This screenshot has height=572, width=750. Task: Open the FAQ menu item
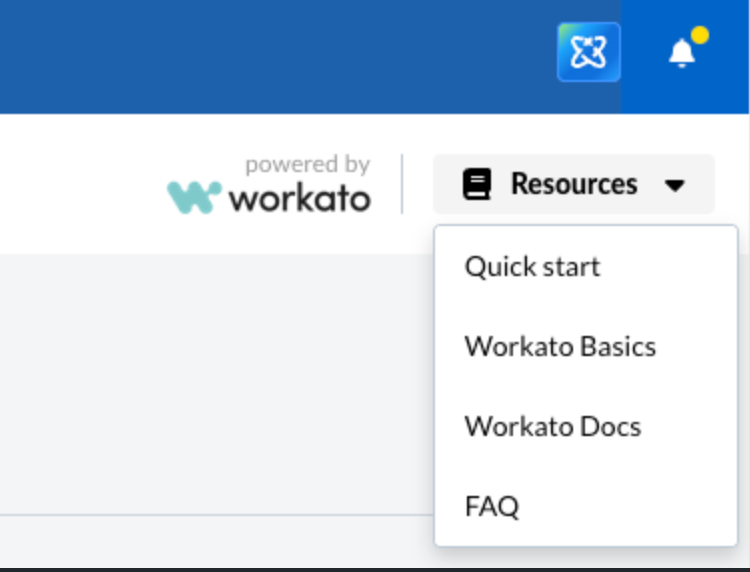[492, 506]
